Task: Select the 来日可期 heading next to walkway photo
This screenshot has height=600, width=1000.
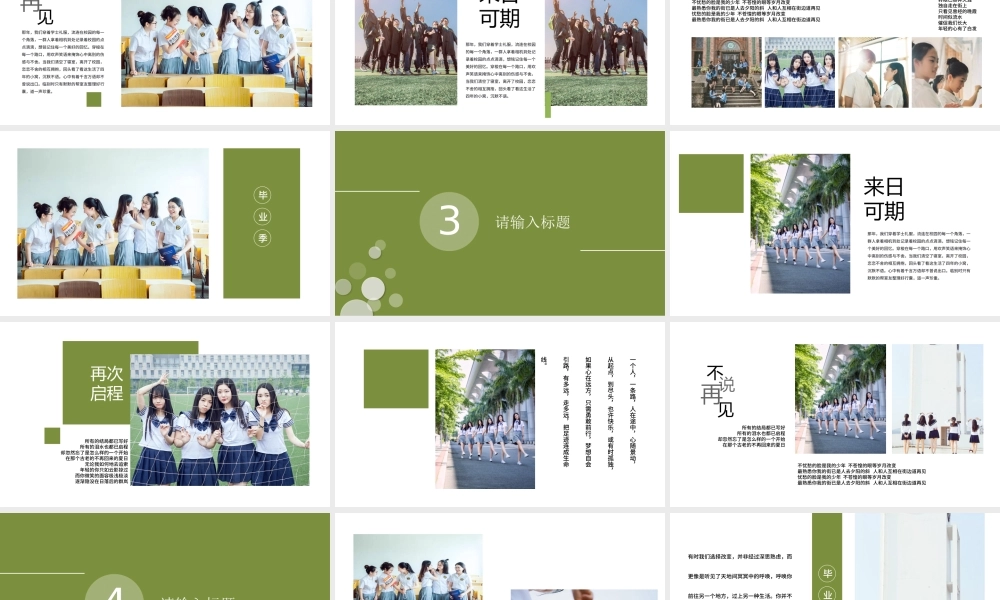Action: [x=884, y=199]
